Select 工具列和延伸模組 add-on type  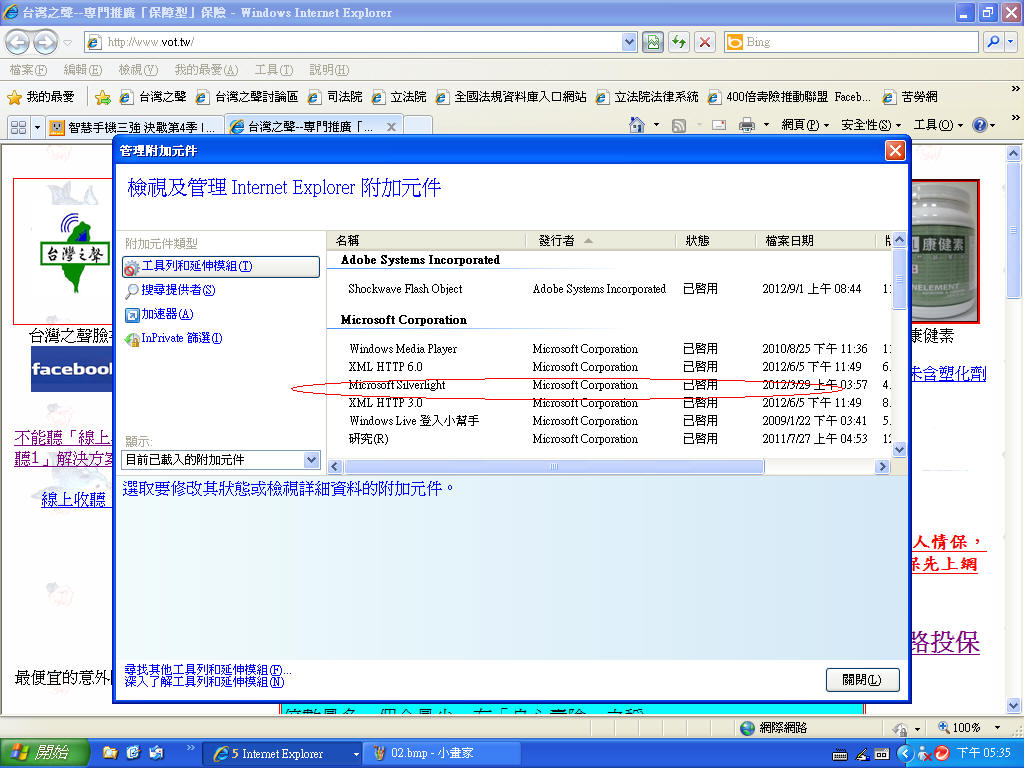coord(221,266)
